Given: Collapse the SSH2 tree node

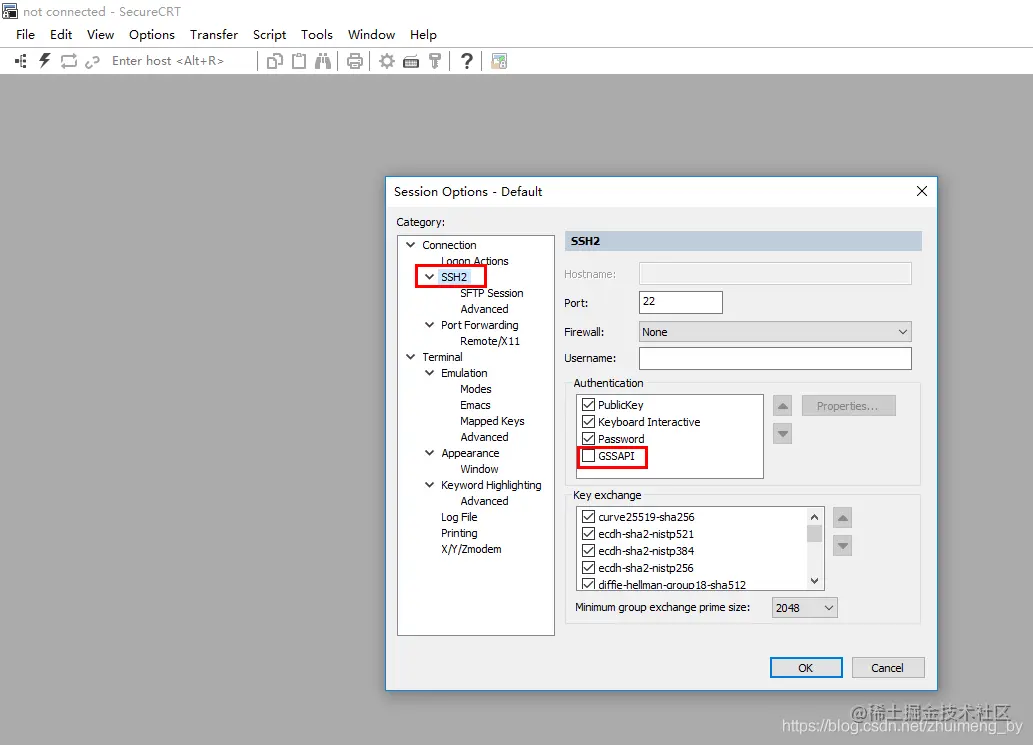Looking at the screenshot, I should point(430,277).
